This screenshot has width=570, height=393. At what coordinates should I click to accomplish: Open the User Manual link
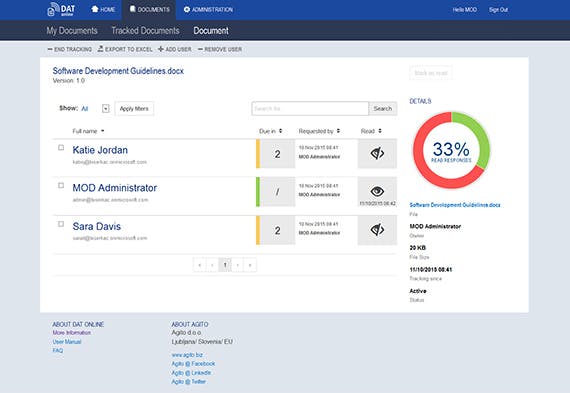[67, 342]
